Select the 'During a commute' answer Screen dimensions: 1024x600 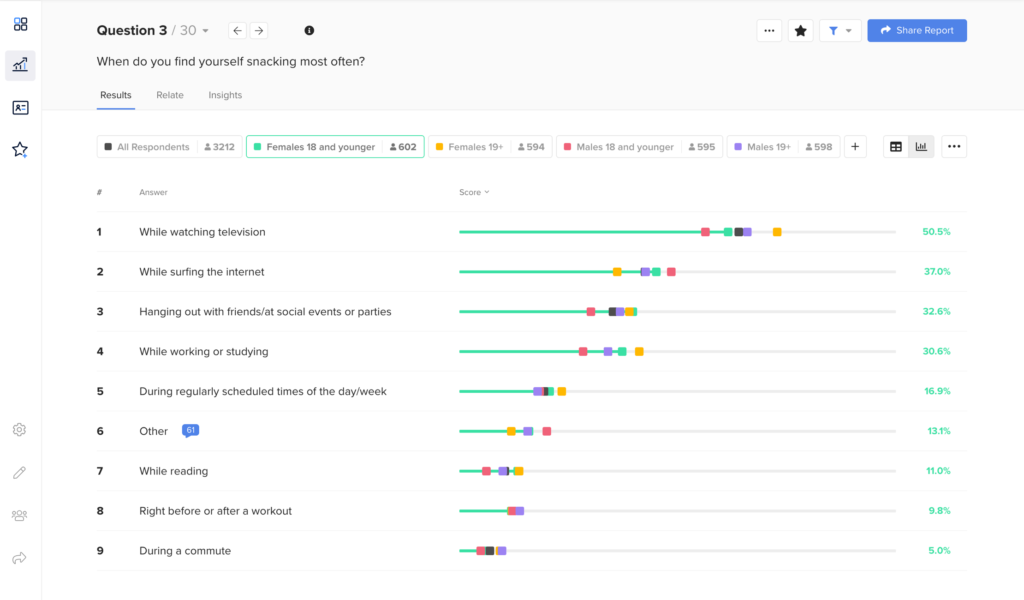tap(185, 550)
